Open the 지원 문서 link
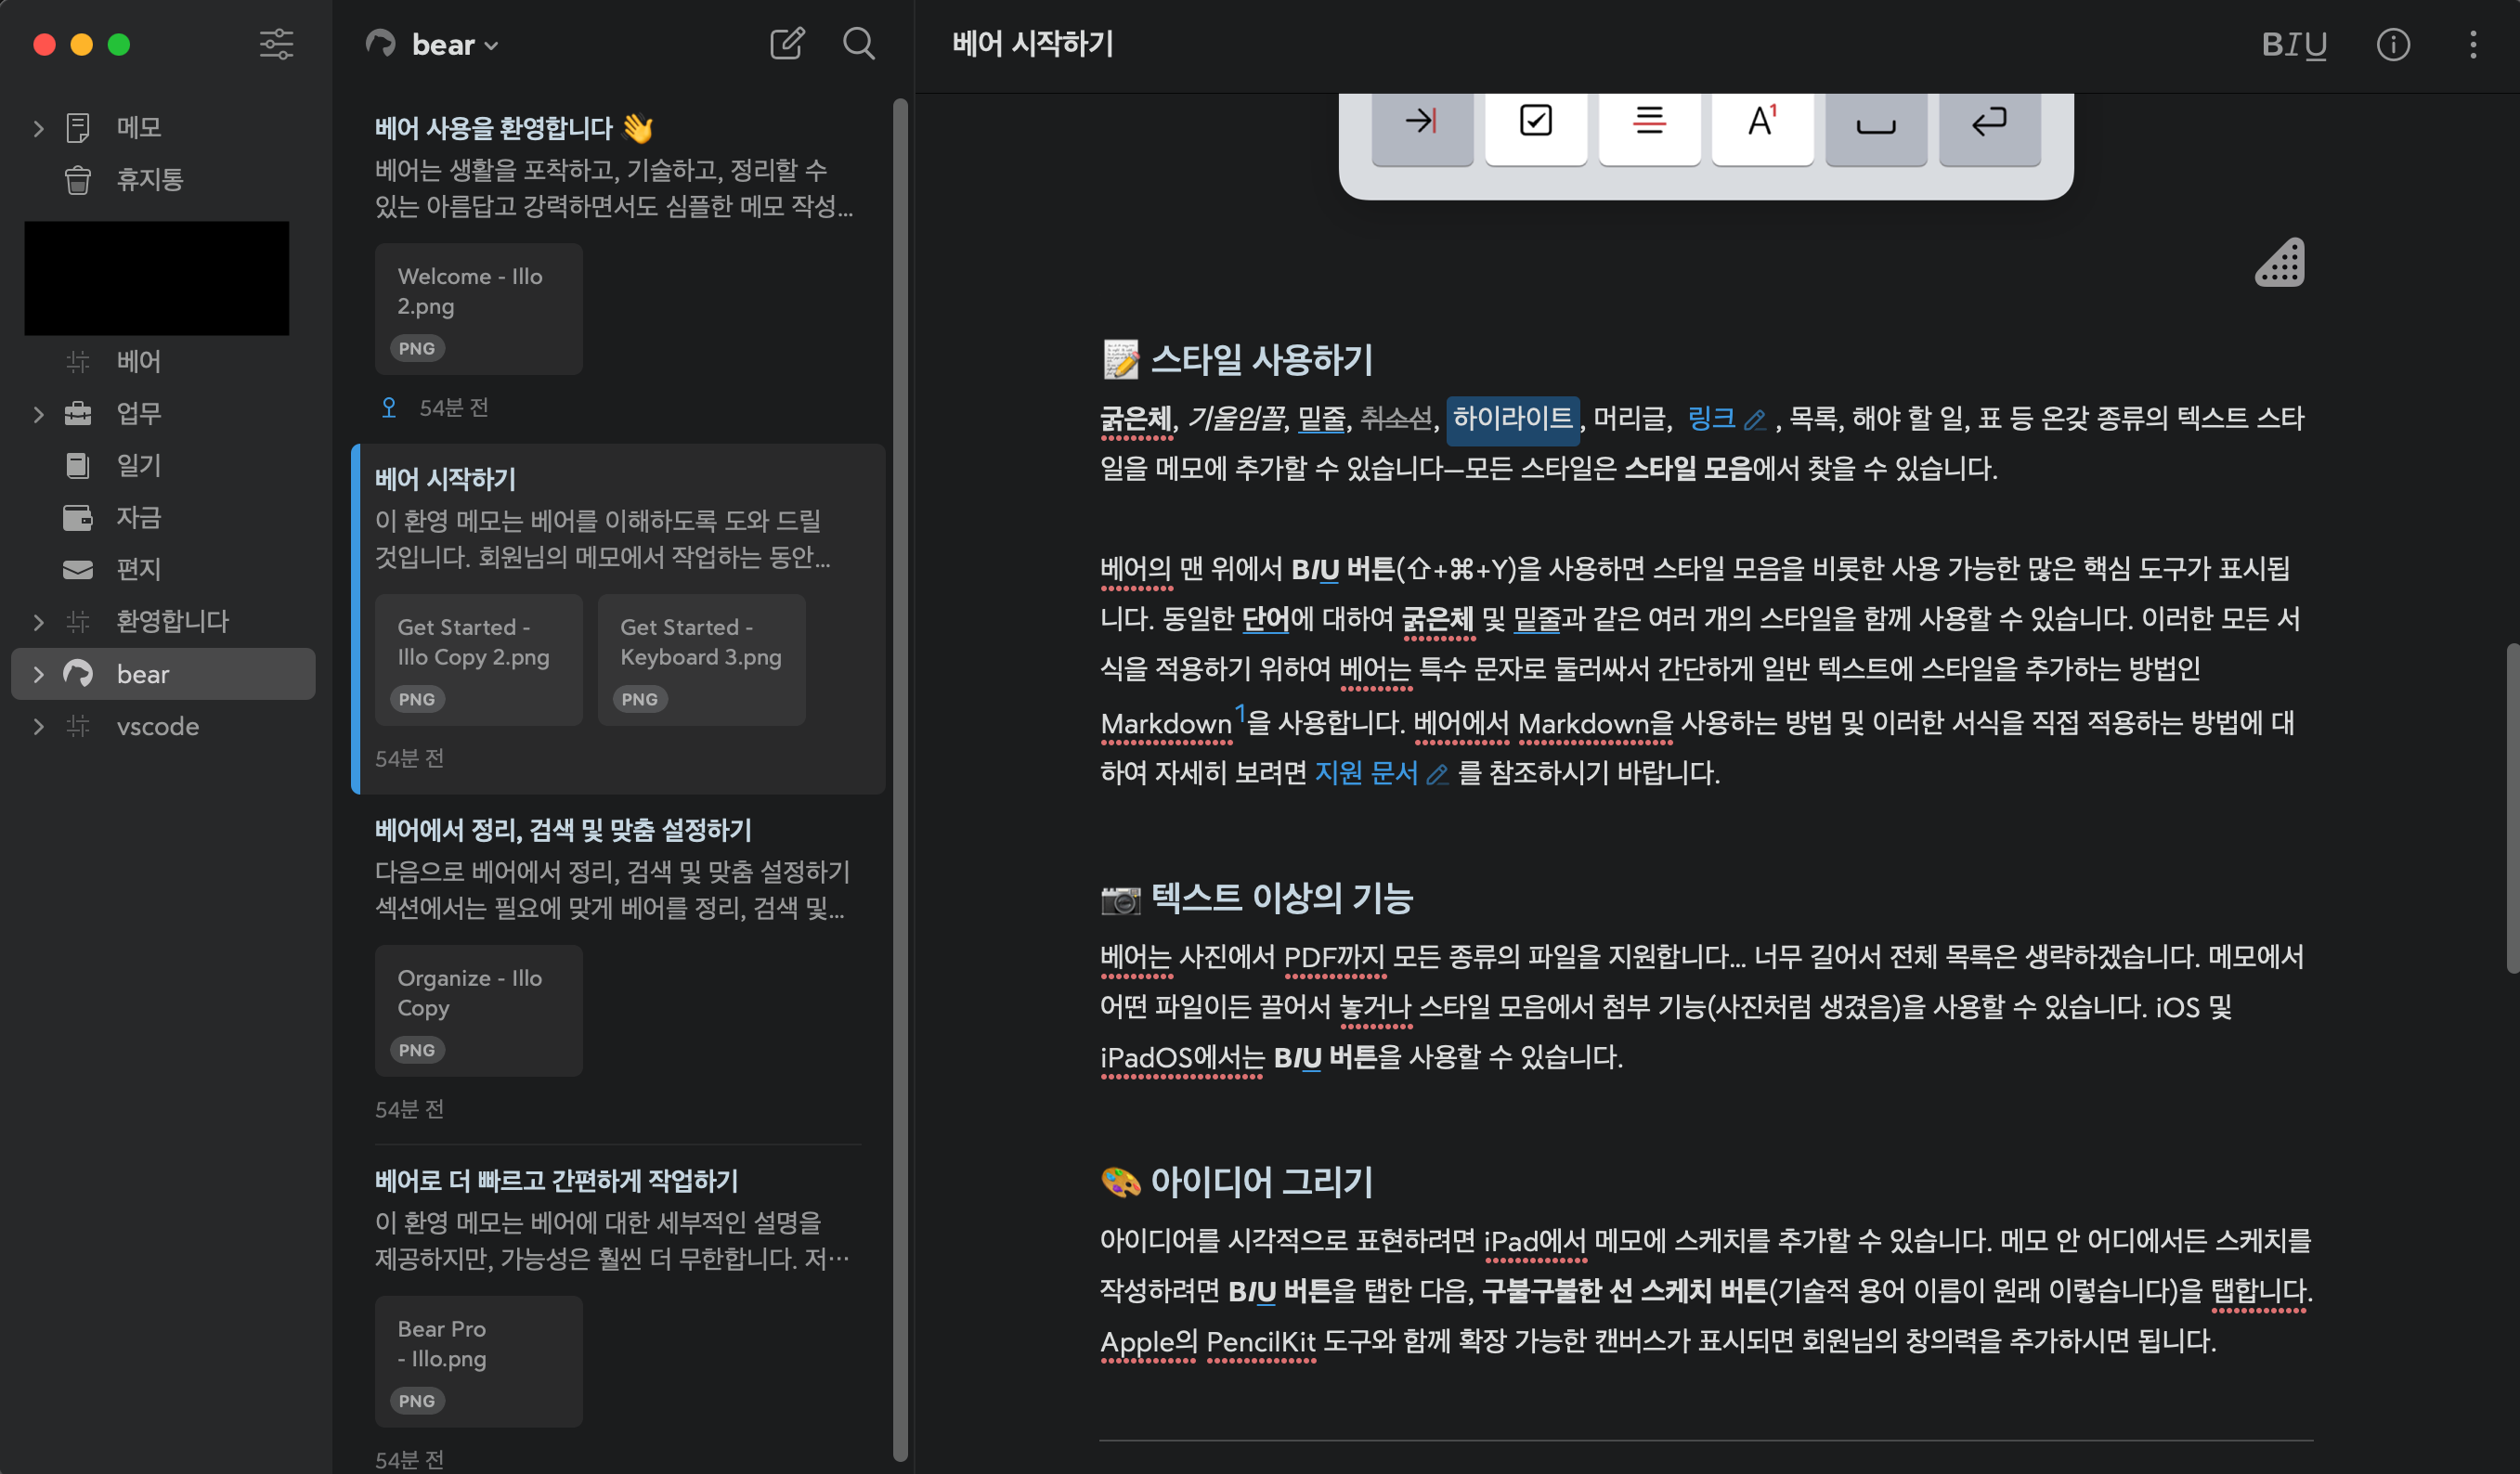This screenshot has width=2520, height=1474. coord(1365,773)
